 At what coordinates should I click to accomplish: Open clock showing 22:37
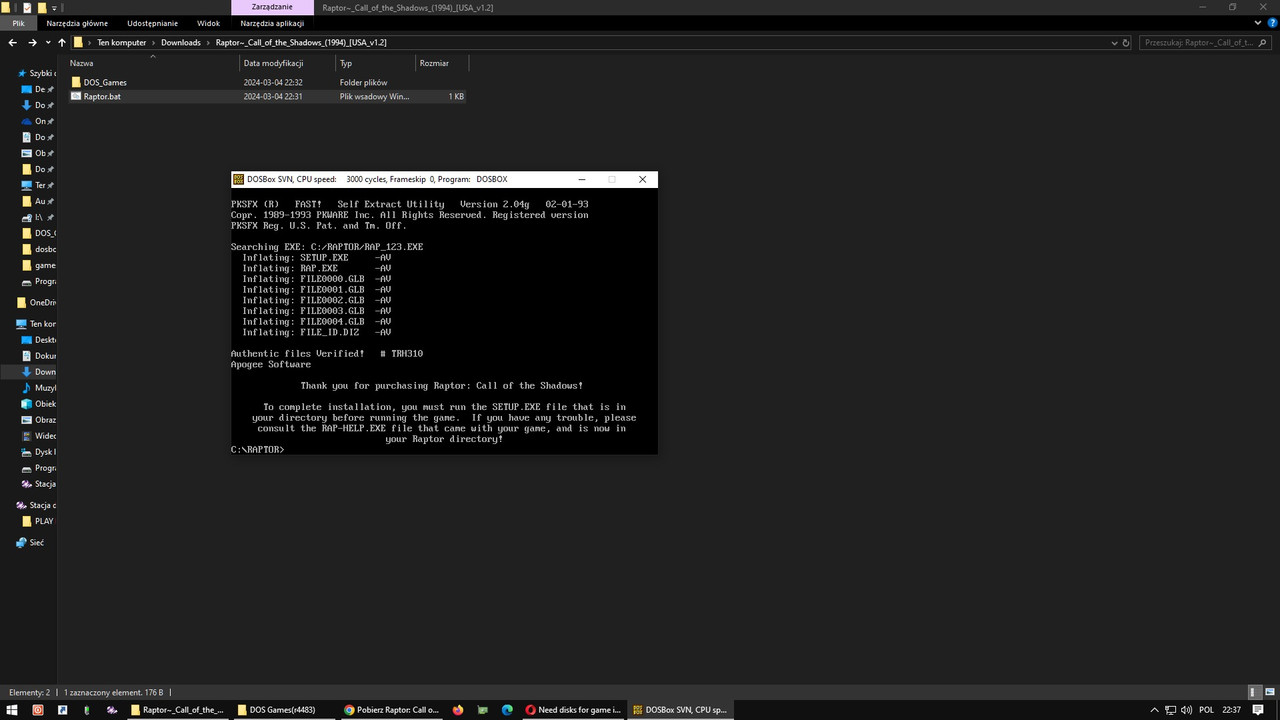(1232, 710)
